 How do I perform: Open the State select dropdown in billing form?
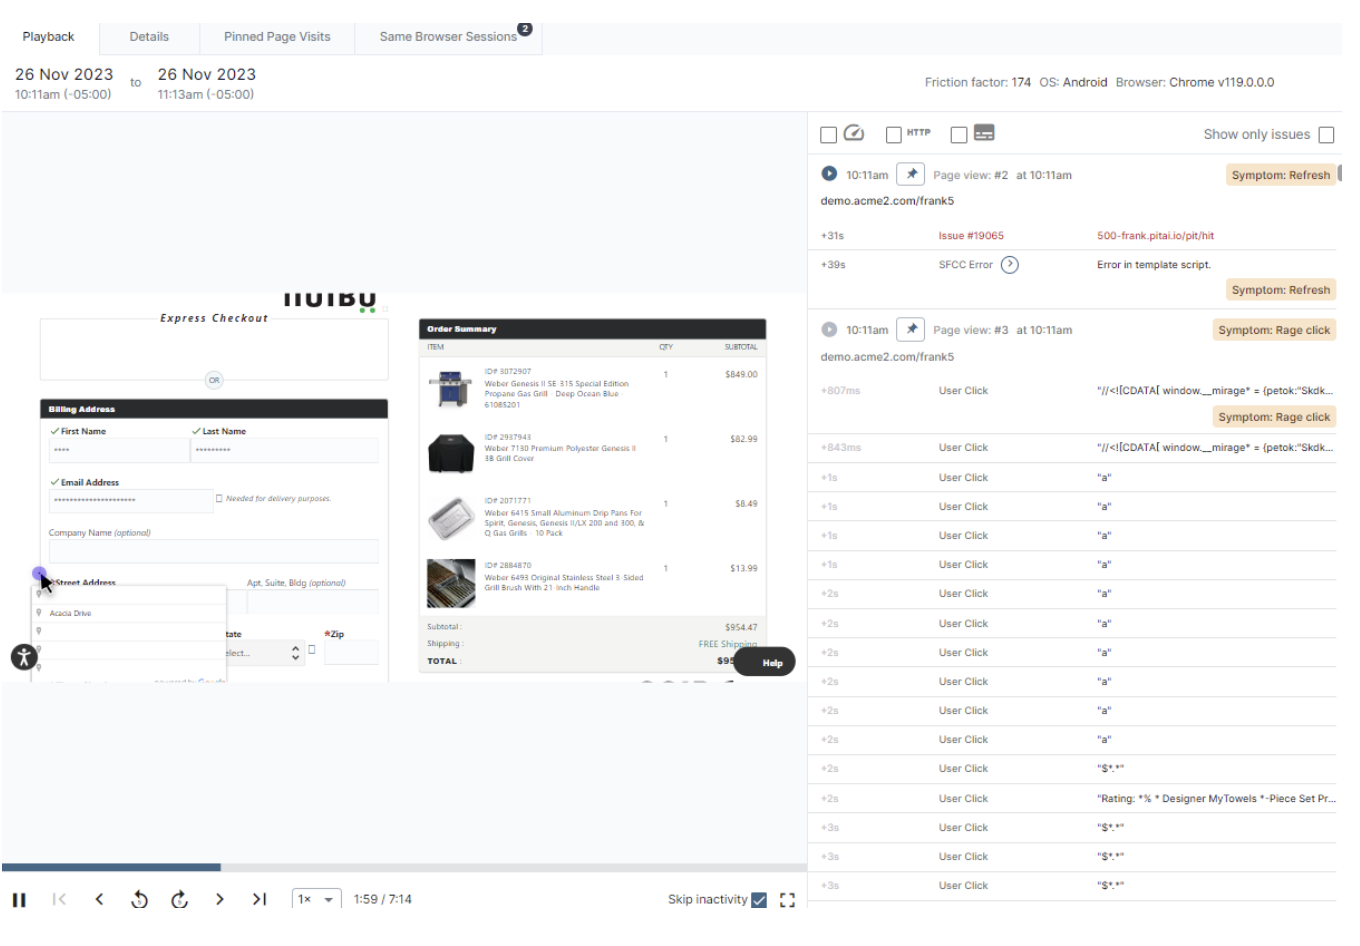pyautogui.click(x=264, y=653)
